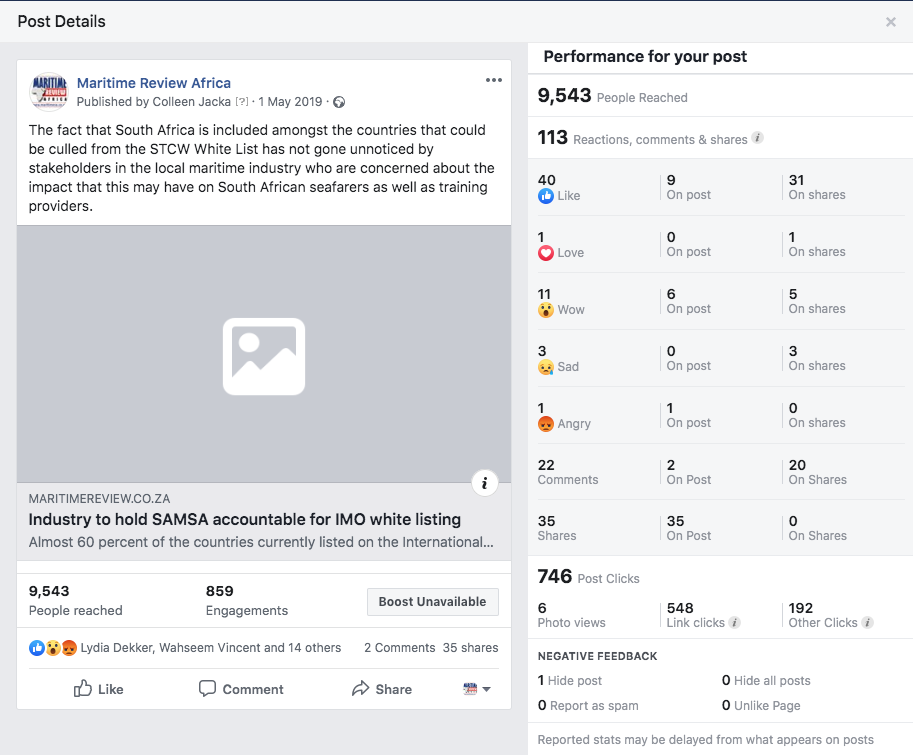The image size is (913, 755).
Task: View the 35 shares list
Action: [470, 648]
